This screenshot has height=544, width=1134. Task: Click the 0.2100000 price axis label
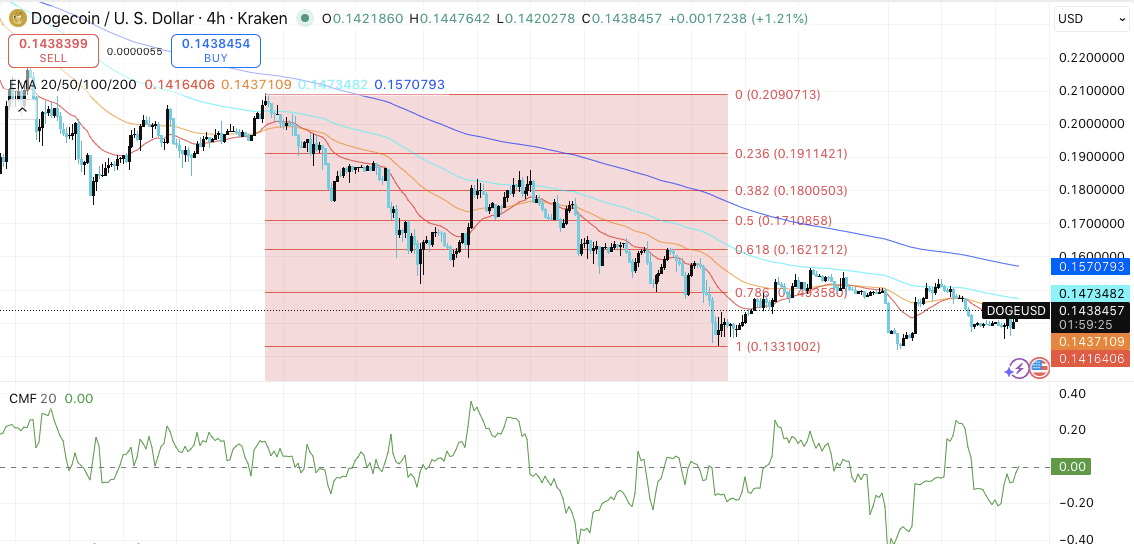(1092, 91)
